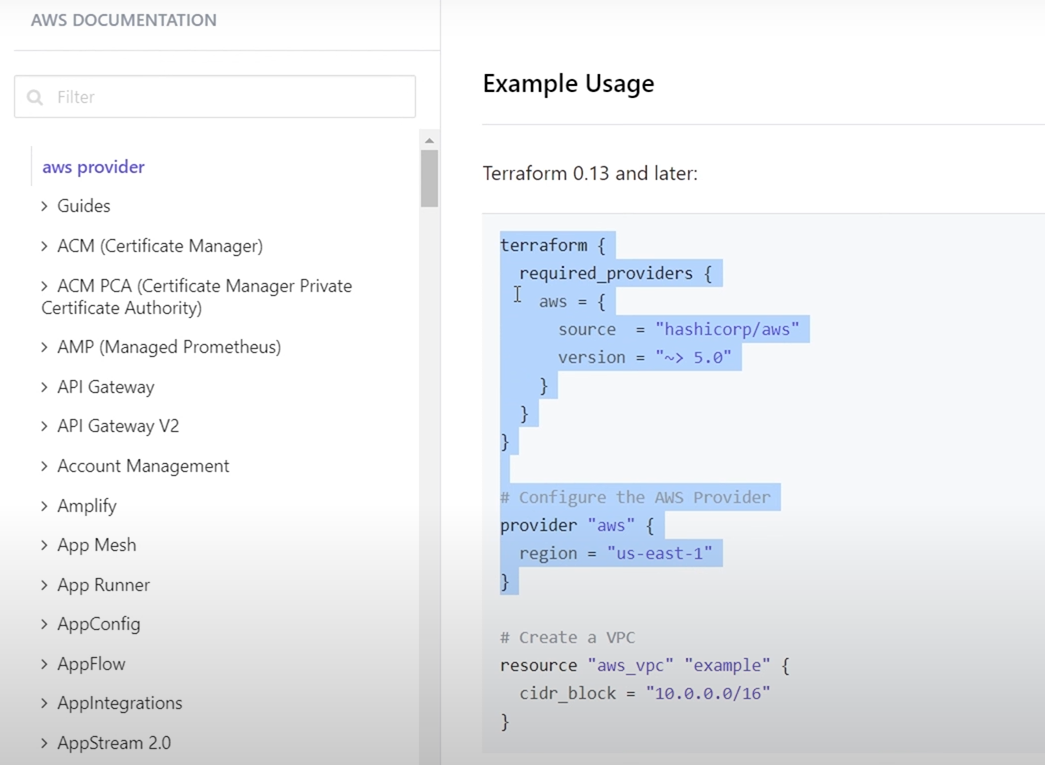The height and width of the screenshot is (765, 1045).
Task: Expand the Amplify chevron
Action: click(x=45, y=506)
